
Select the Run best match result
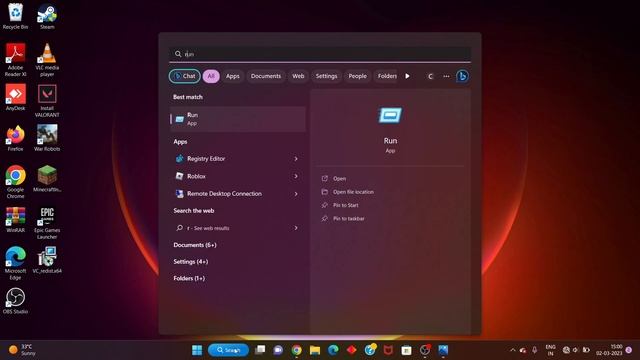point(238,119)
